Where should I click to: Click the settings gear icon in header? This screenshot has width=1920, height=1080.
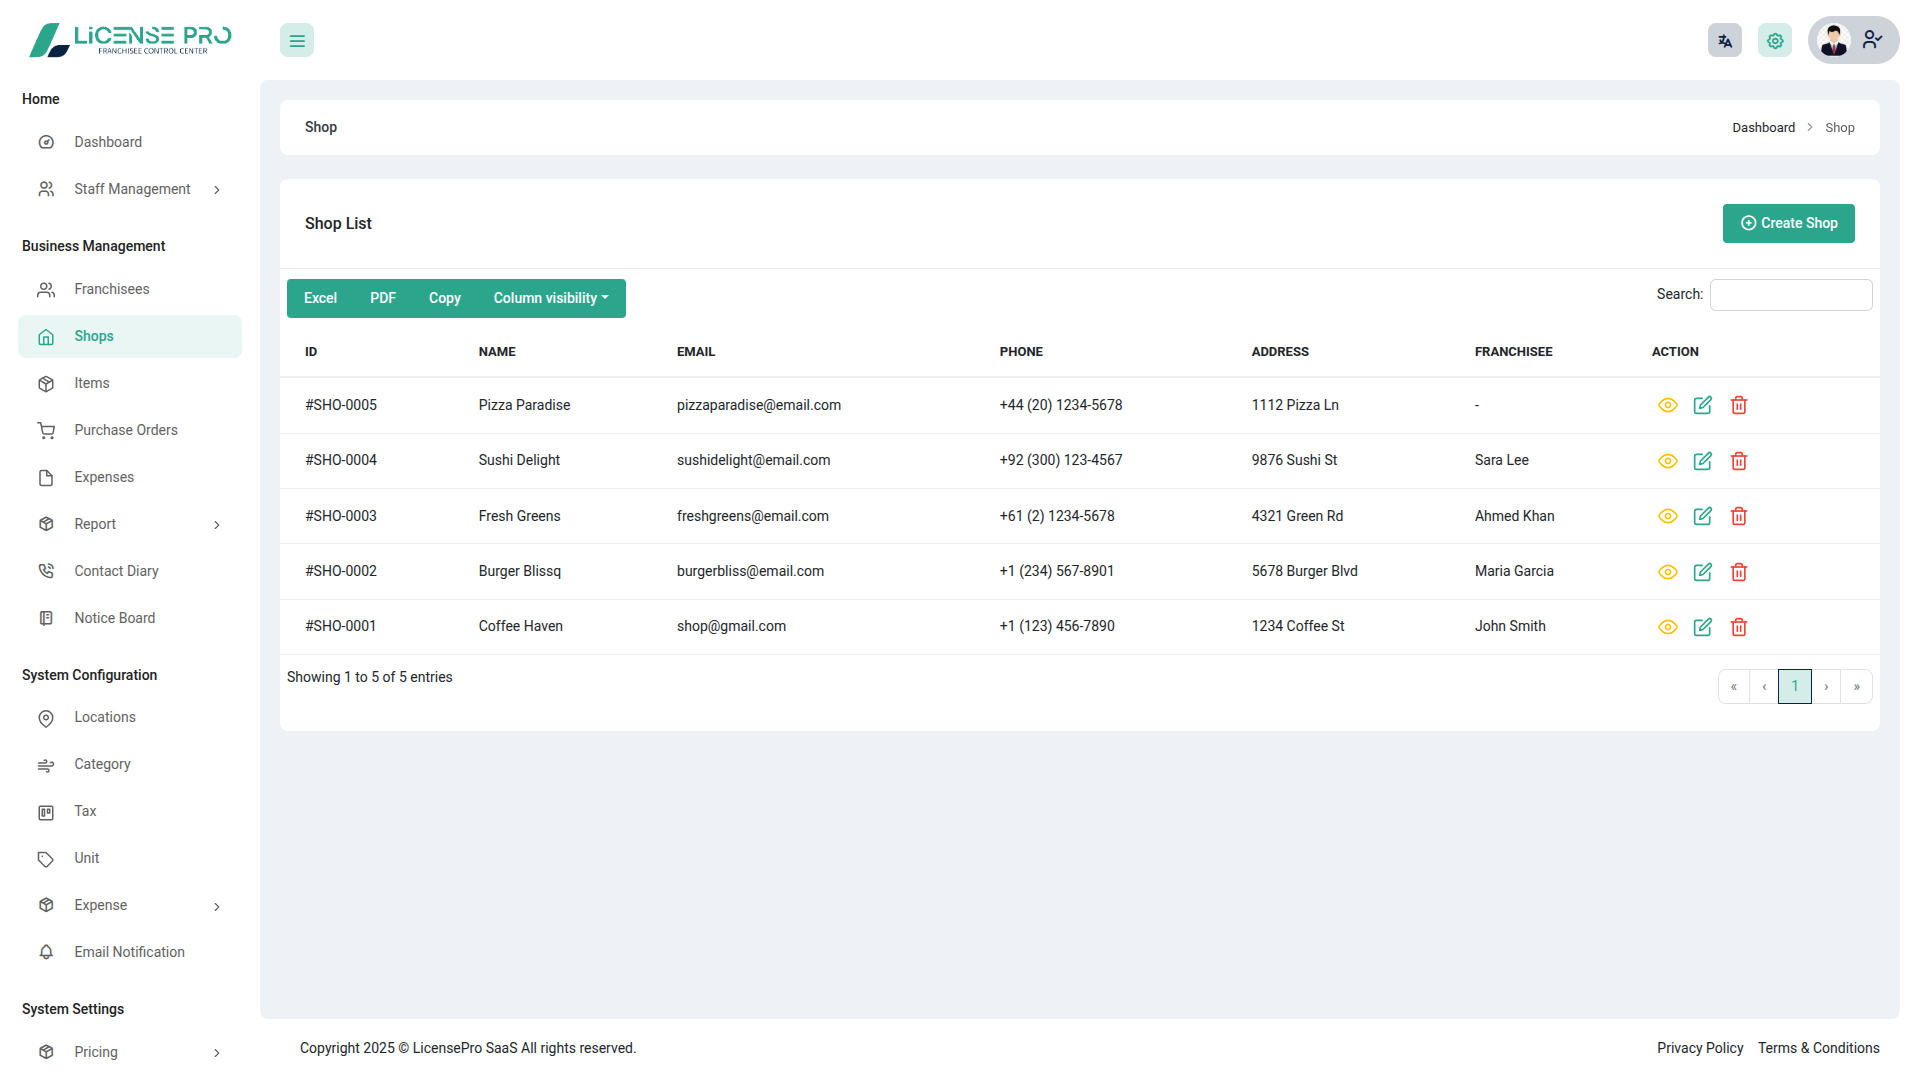(x=1775, y=41)
